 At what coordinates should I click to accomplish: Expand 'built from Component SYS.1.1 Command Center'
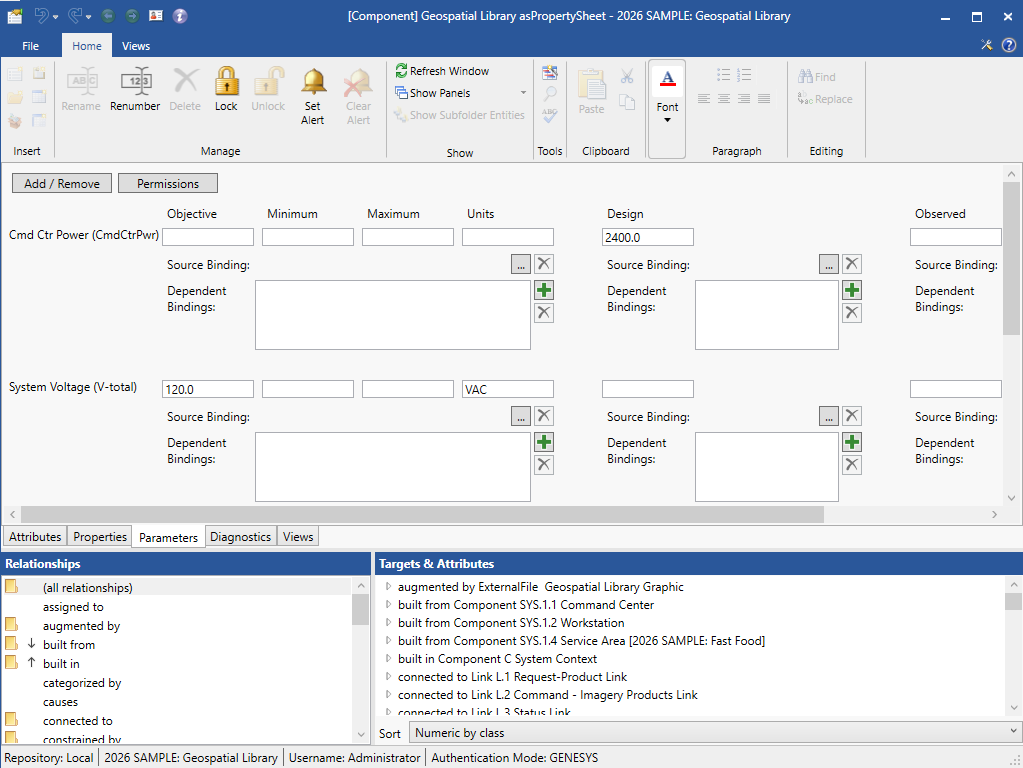[389, 605]
